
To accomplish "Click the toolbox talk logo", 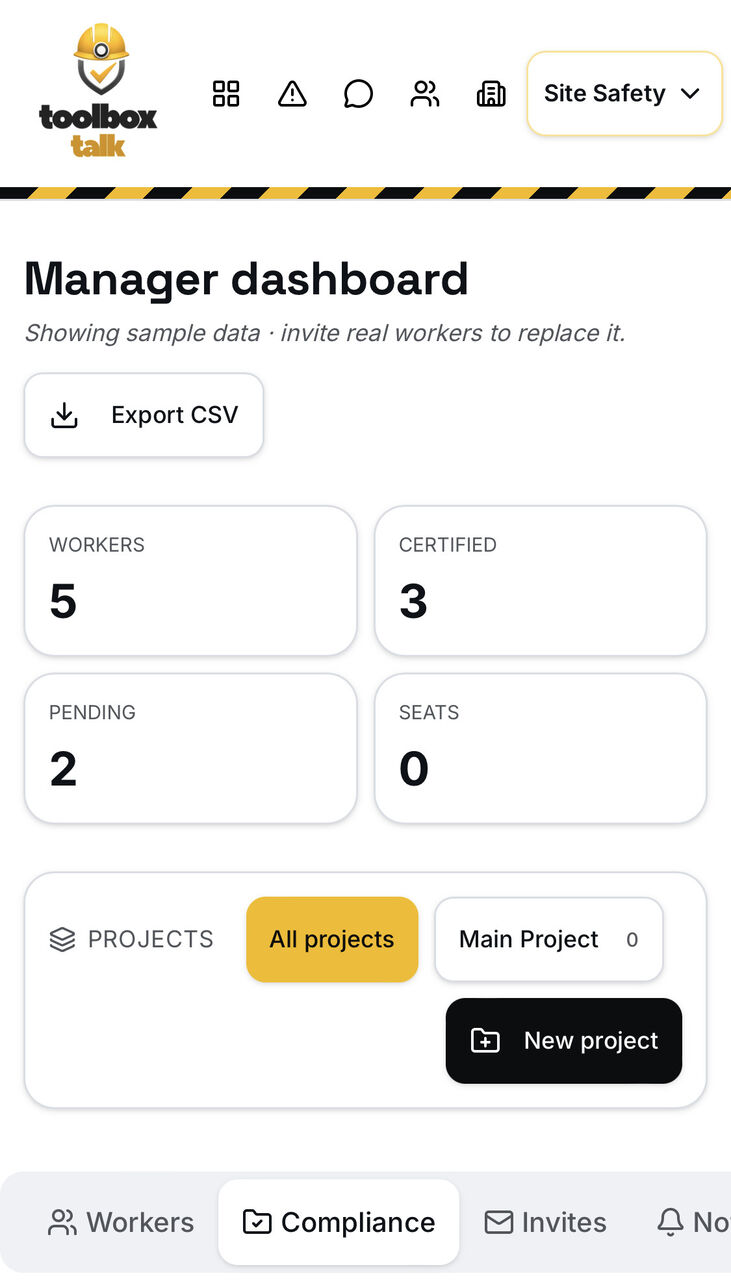I will coord(98,91).
